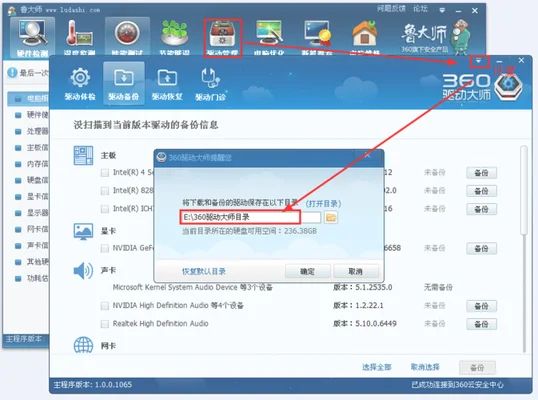The width and height of the screenshot is (538, 400).
Task: Switch to the 驱动备份 tab
Action: coord(124,84)
